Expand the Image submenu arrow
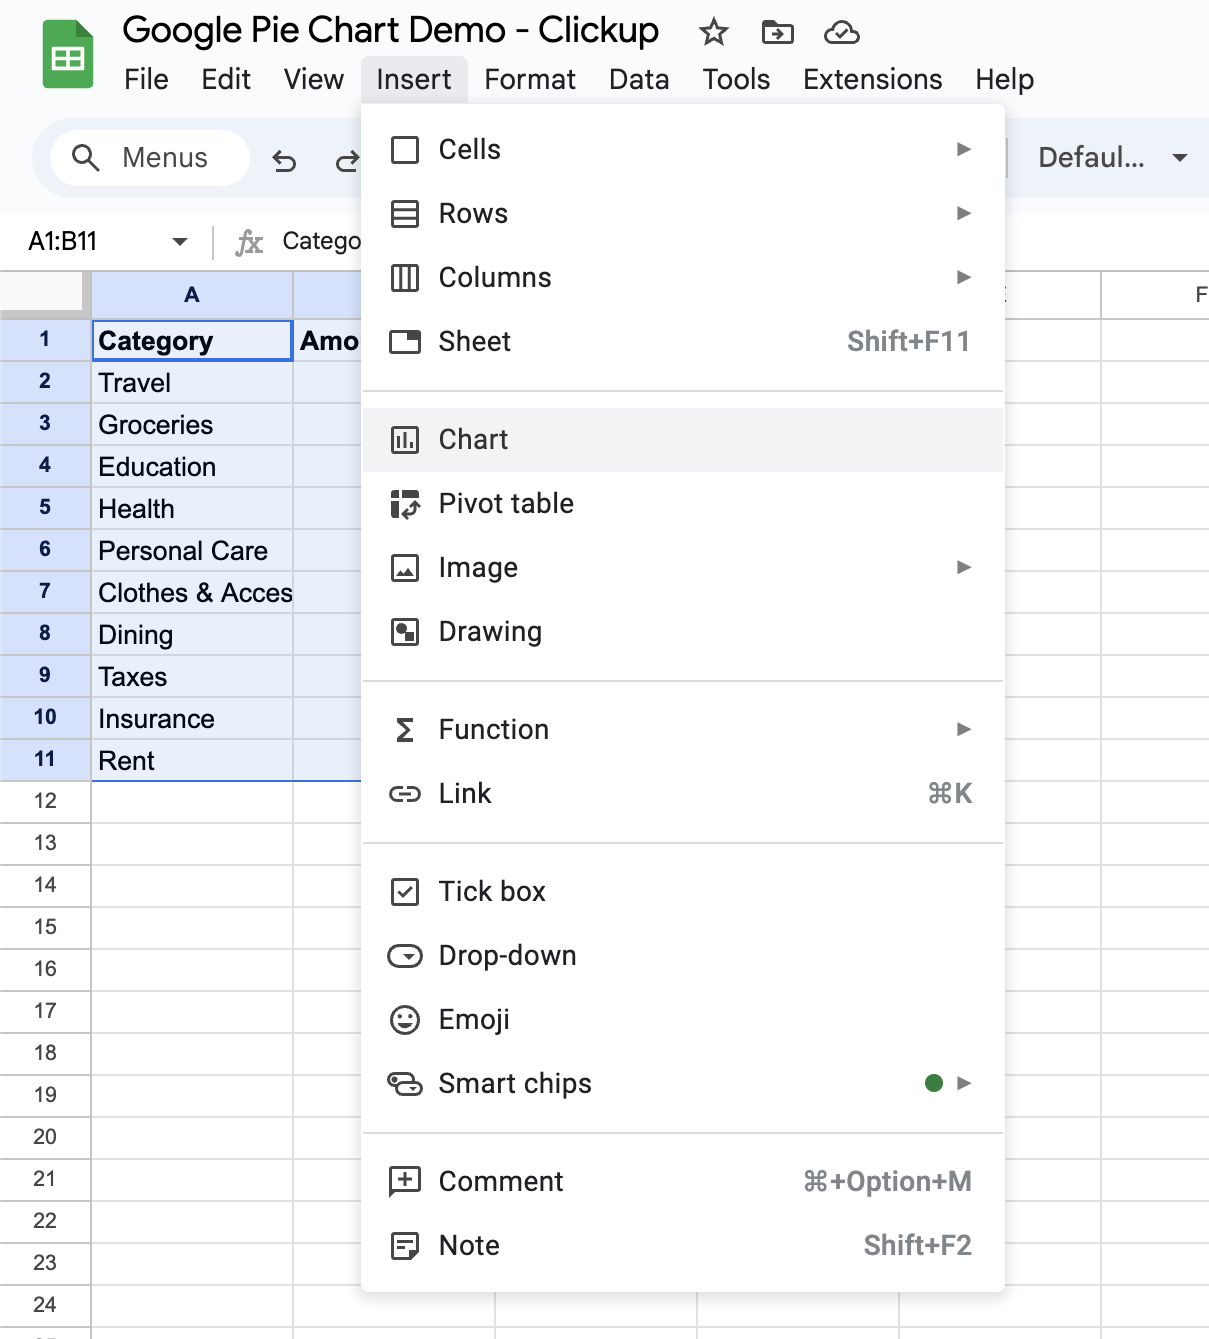Image resolution: width=1209 pixels, height=1339 pixels. (x=964, y=568)
